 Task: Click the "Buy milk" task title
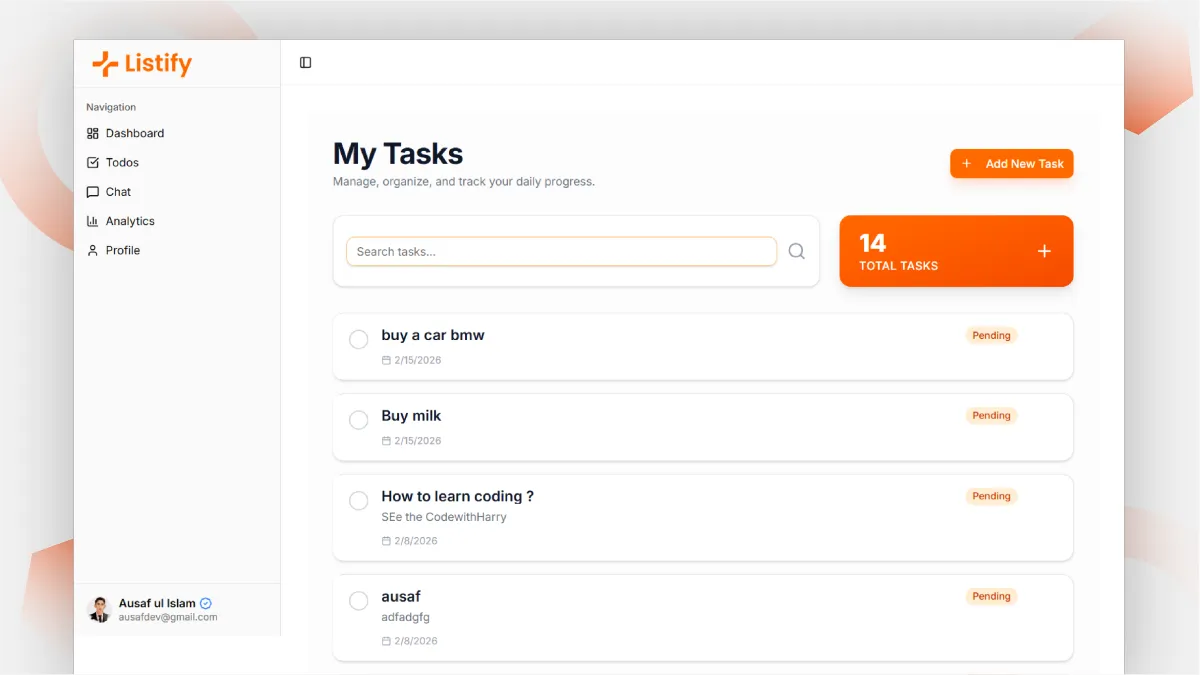411,415
